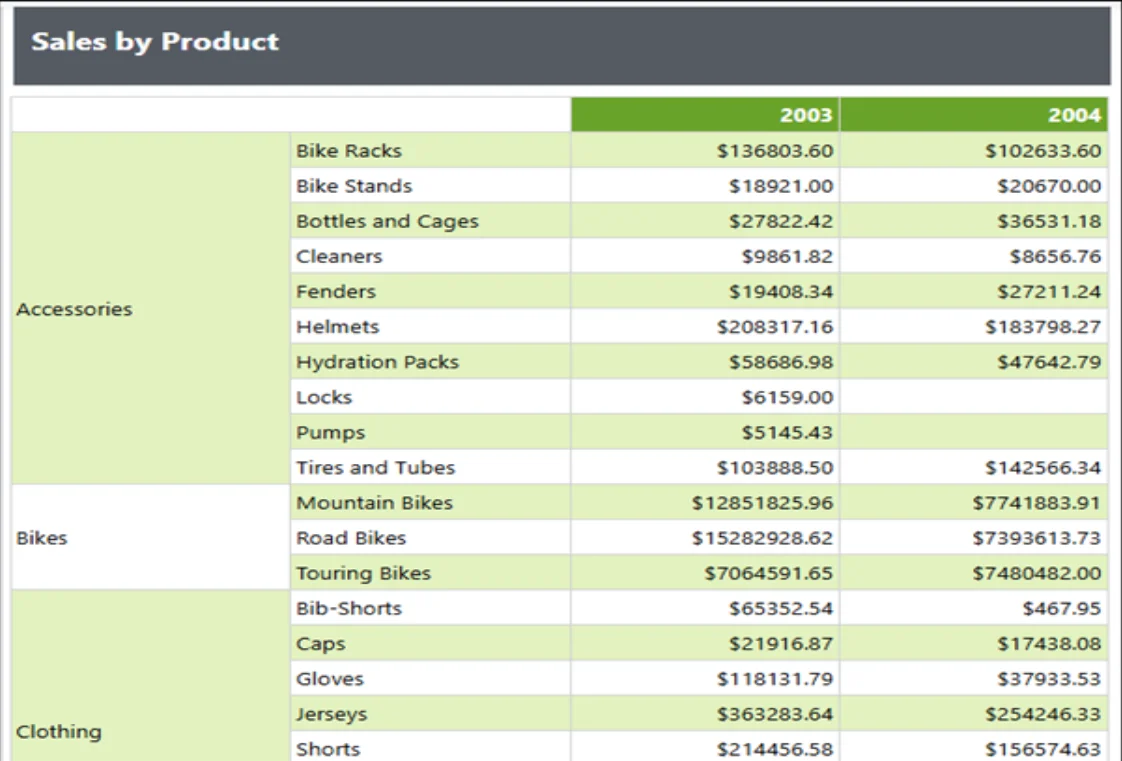Click the $7393613.73 Road Bikes value
Viewport: 1122px width, 761px height.
[x=1037, y=537]
